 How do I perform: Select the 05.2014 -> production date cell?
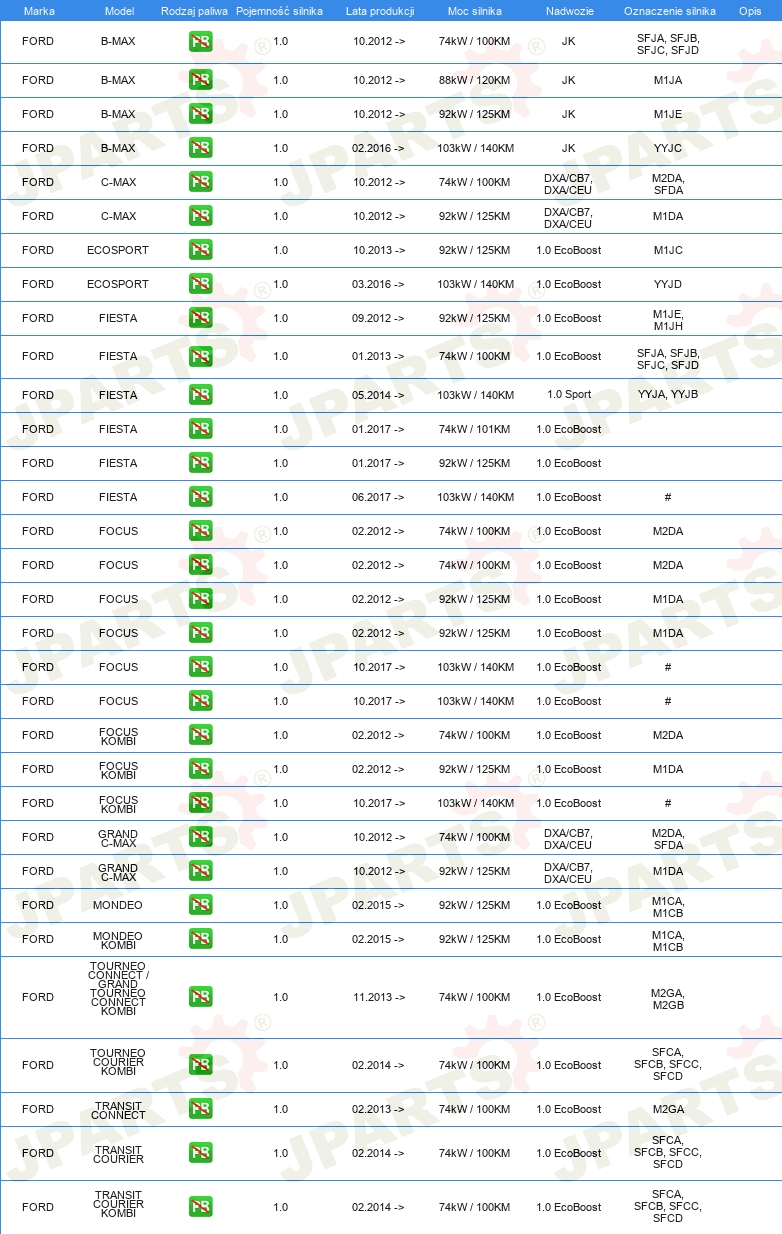(x=379, y=395)
